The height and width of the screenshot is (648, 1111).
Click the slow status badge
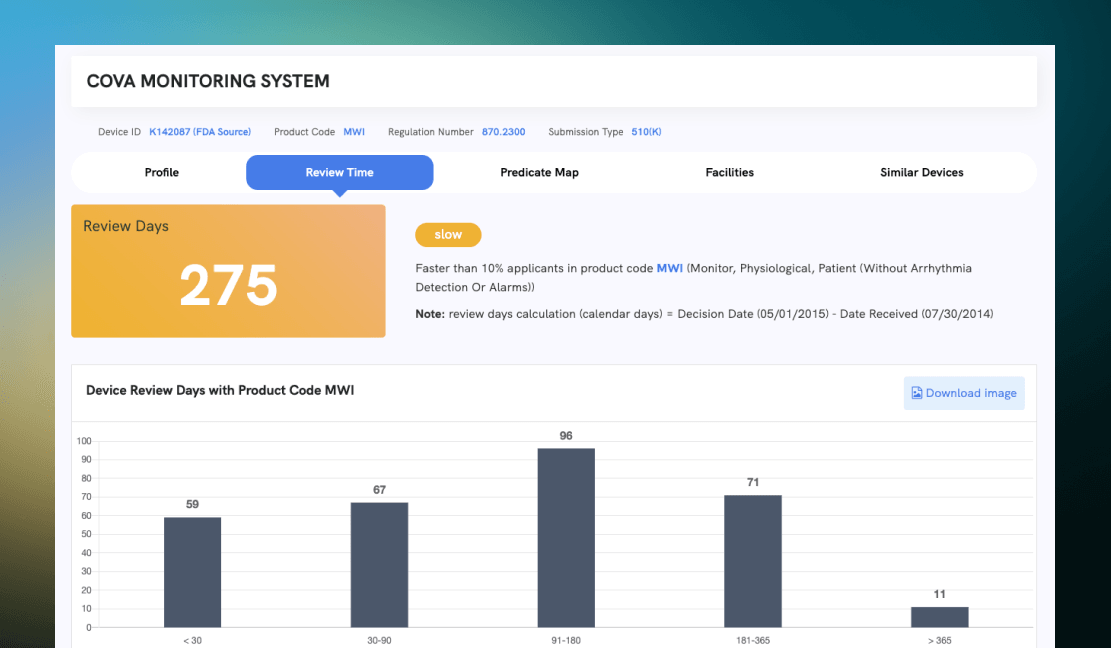coord(448,235)
